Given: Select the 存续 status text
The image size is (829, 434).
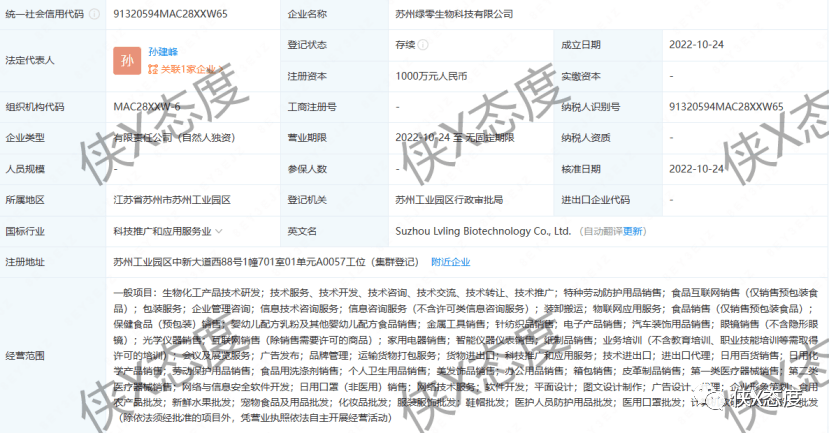Looking at the screenshot, I should point(405,45).
